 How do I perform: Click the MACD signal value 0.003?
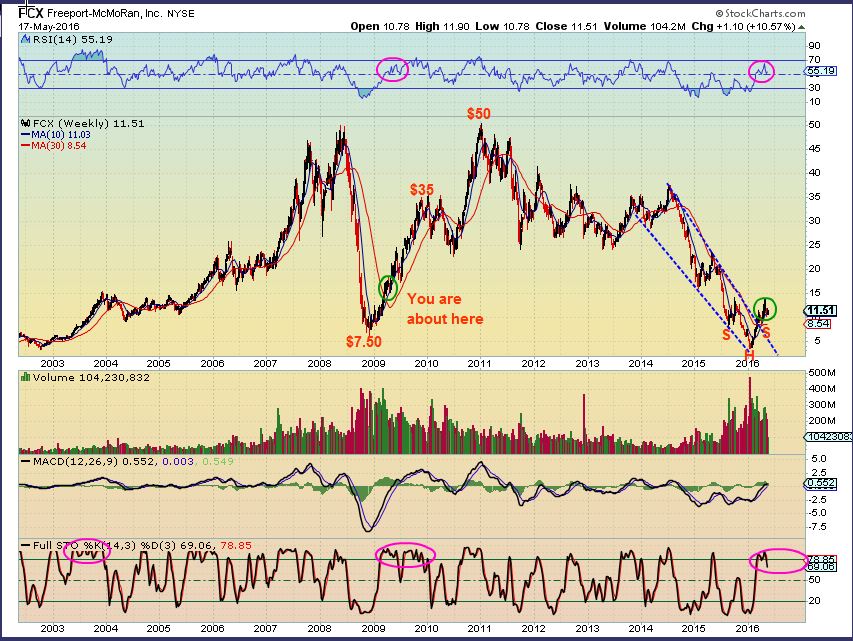point(177,461)
